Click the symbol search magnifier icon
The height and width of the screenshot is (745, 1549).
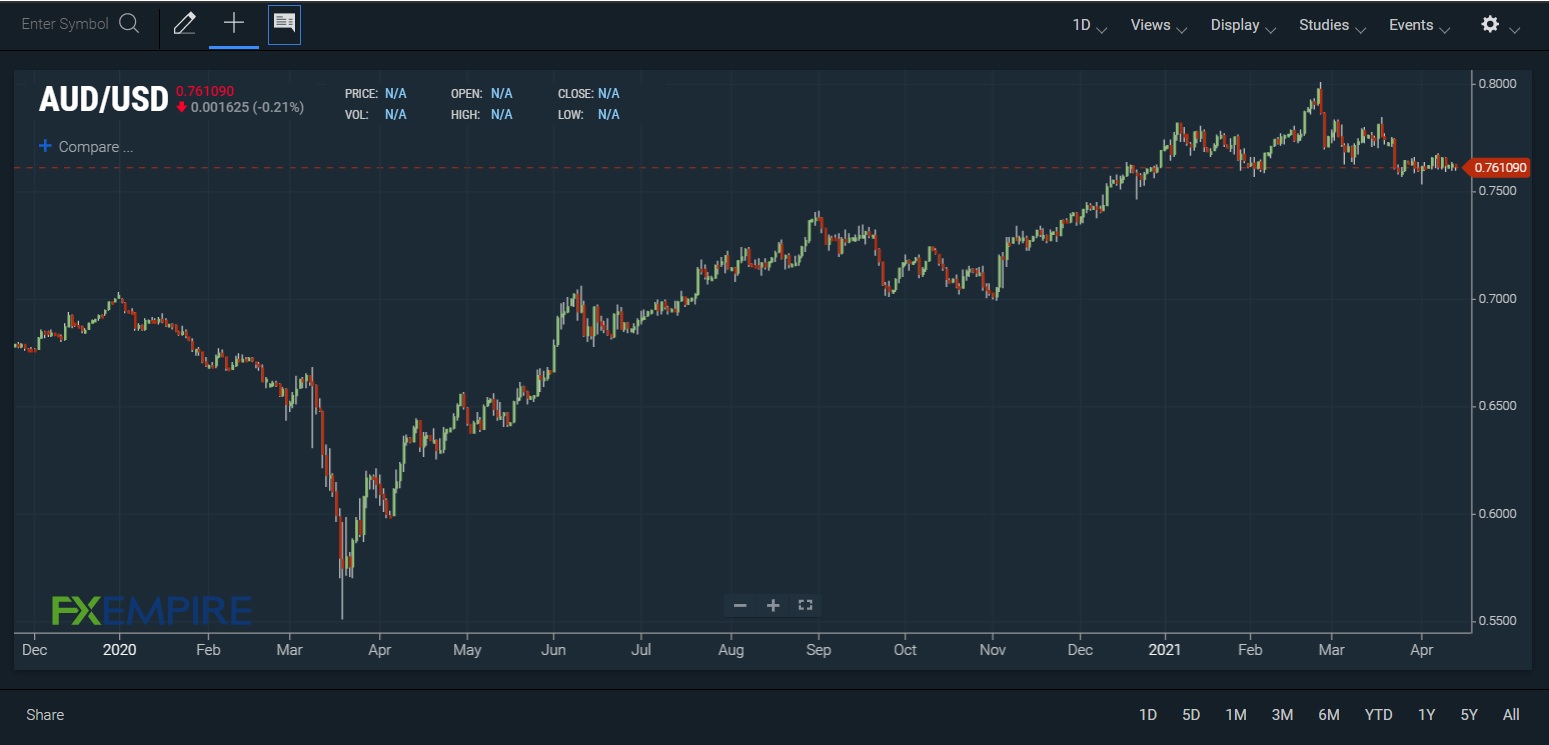129,24
